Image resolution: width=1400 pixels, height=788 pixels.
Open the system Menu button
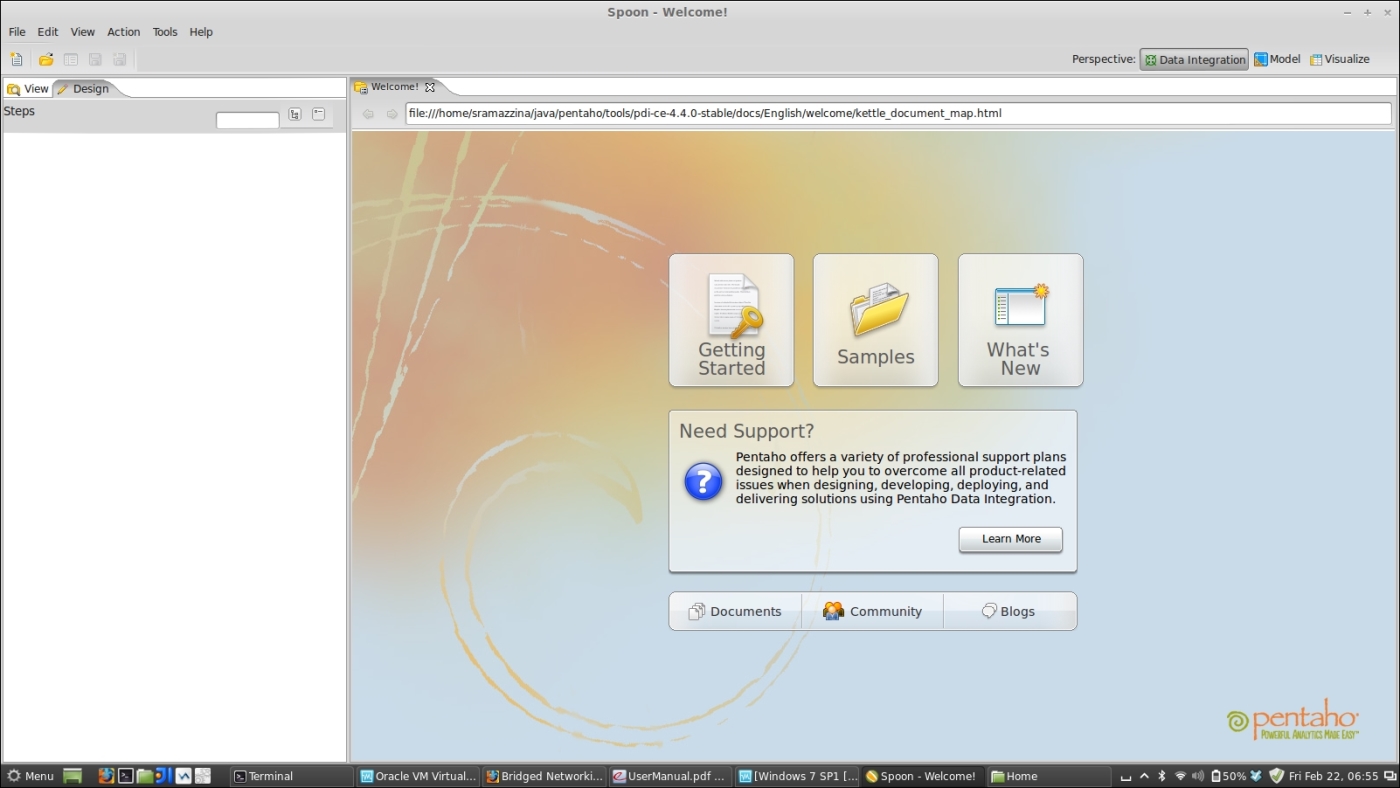point(30,776)
